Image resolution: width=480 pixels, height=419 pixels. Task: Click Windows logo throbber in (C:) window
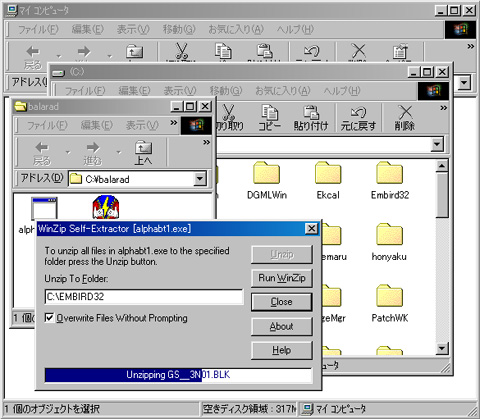click(433, 91)
